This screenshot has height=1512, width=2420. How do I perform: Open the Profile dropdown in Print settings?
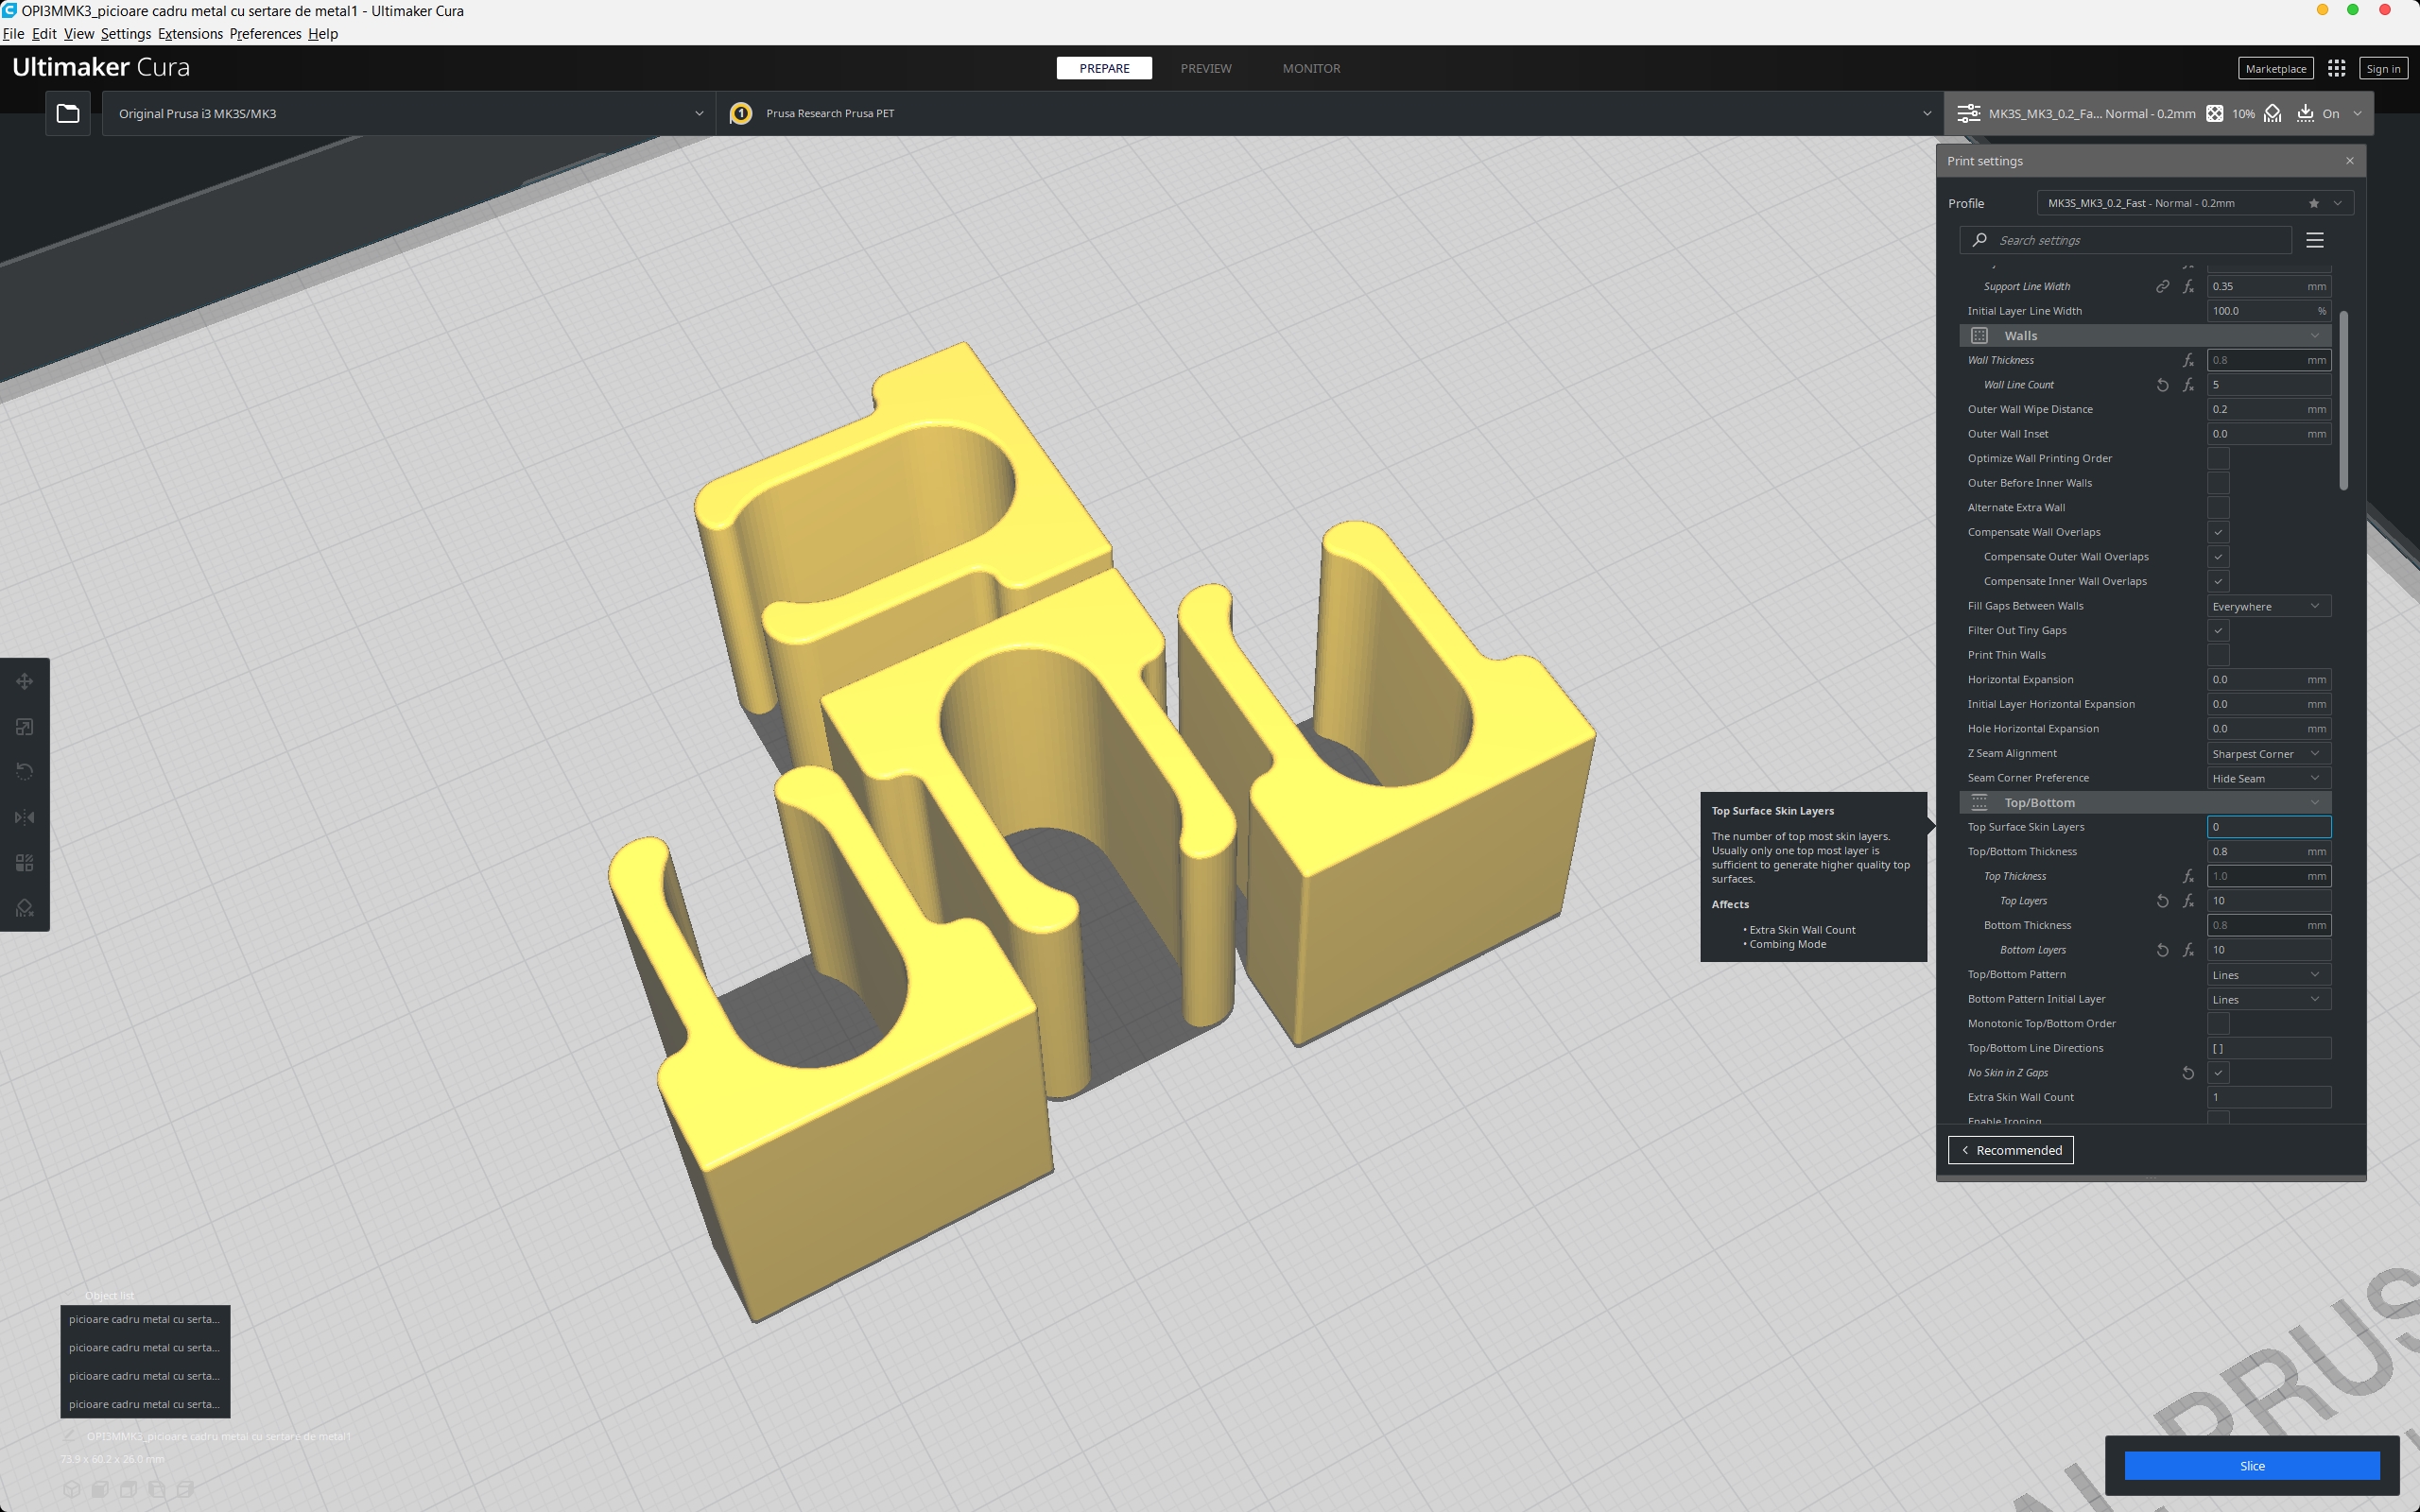point(2195,203)
